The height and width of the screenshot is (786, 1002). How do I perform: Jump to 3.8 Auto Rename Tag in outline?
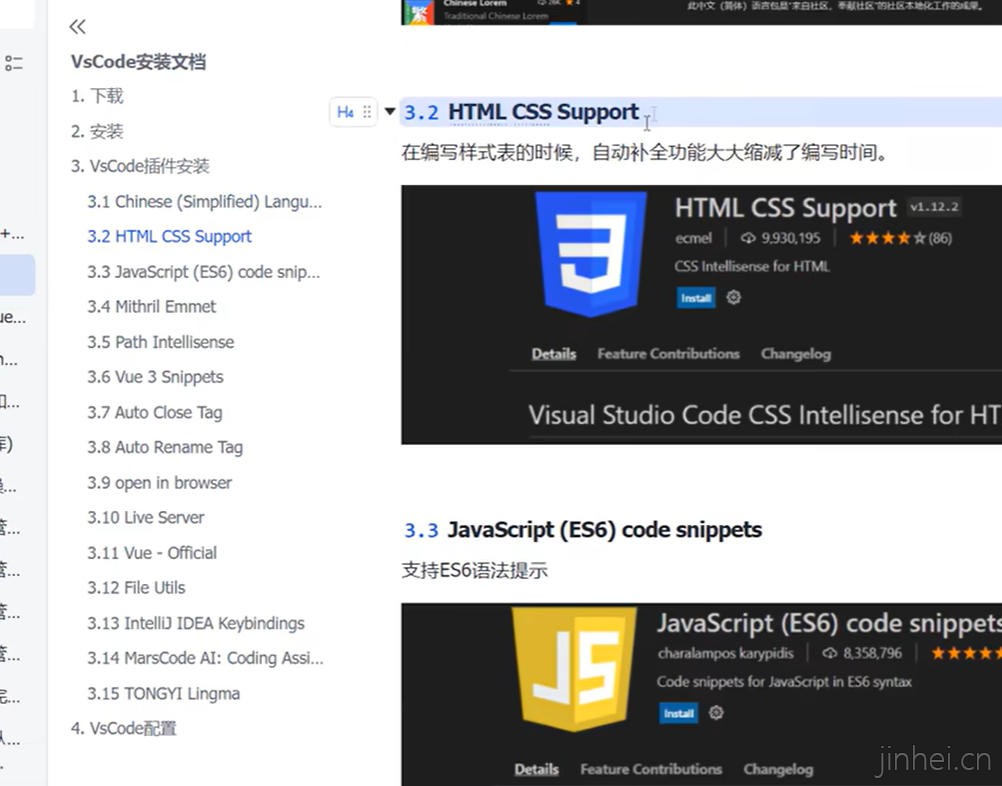[165, 447]
